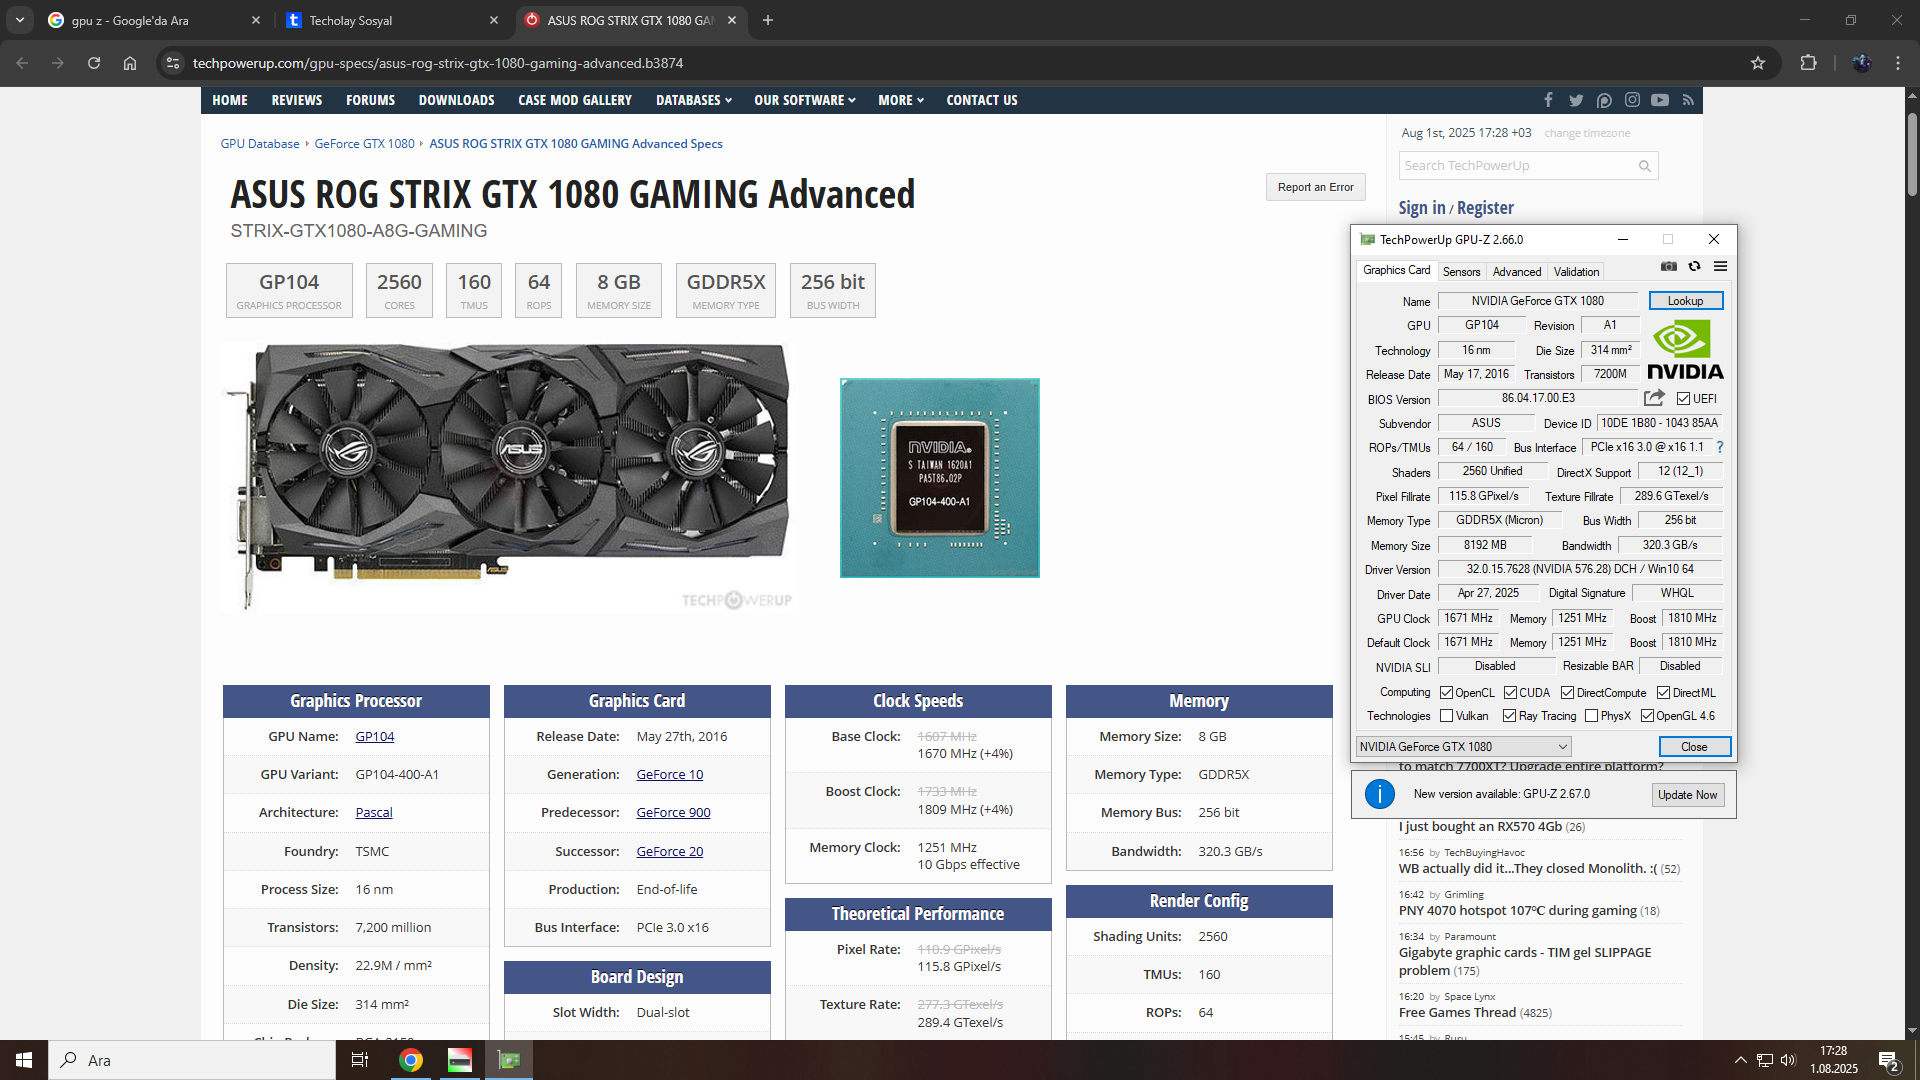Image resolution: width=1920 pixels, height=1080 pixels.
Task: Open the REVIEWS menu item
Action: [x=297, y=100]
